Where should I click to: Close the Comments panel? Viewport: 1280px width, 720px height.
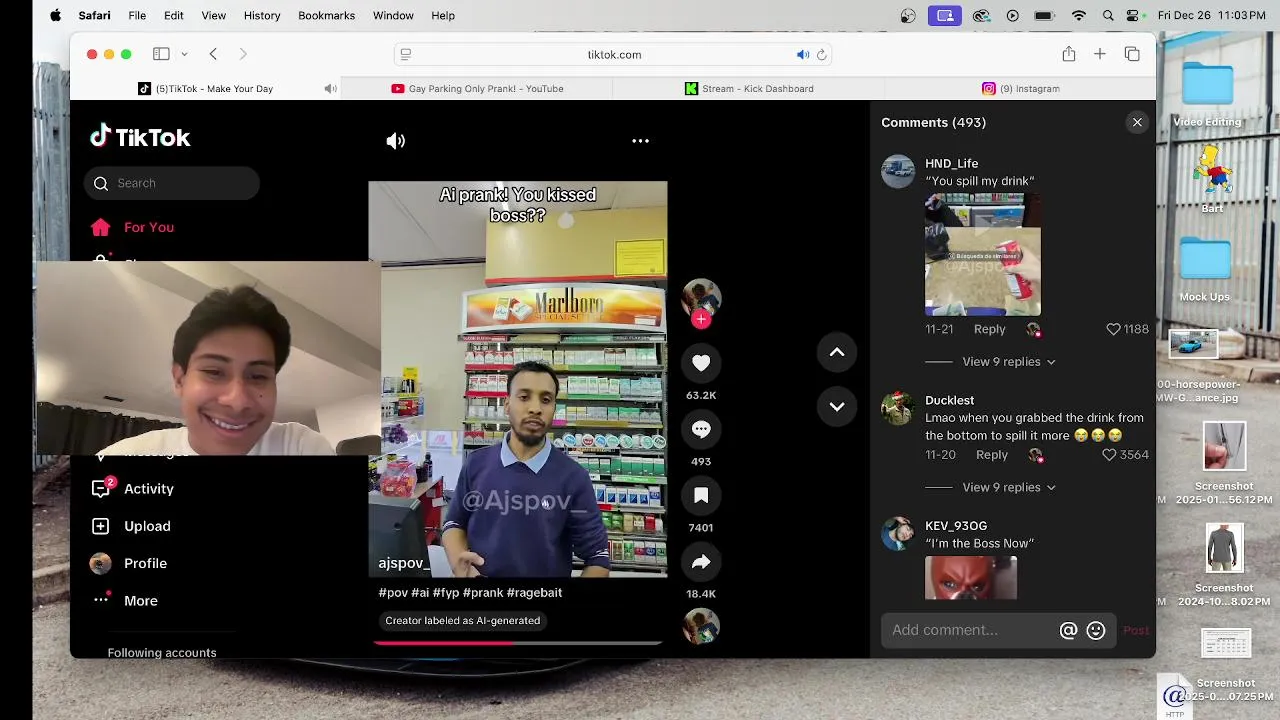click(1137, 122)
